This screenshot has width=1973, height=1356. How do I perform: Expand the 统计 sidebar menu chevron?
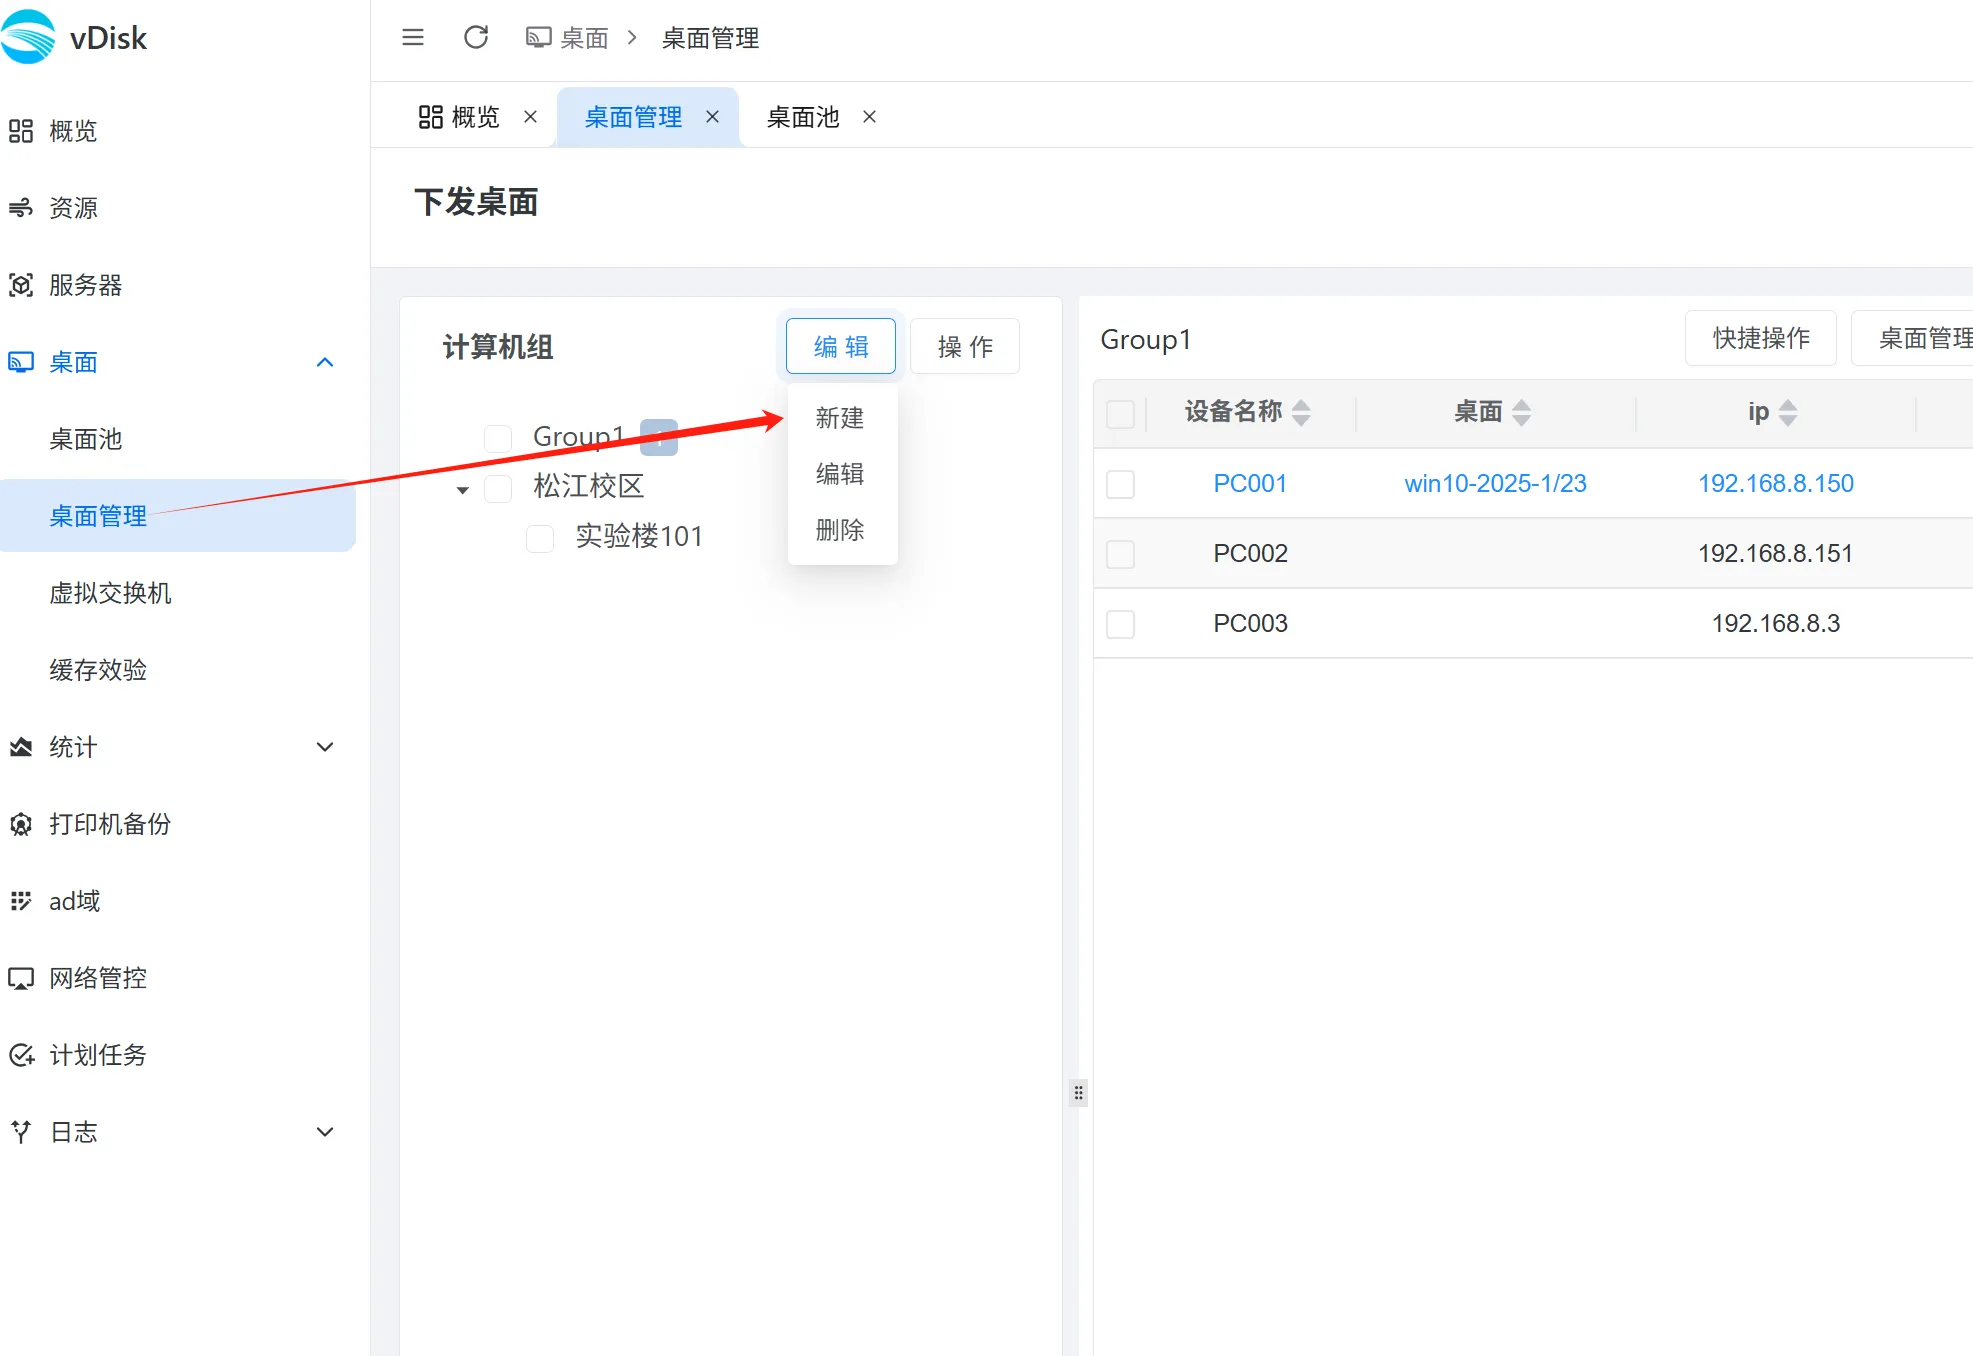[x=325, y=747]
